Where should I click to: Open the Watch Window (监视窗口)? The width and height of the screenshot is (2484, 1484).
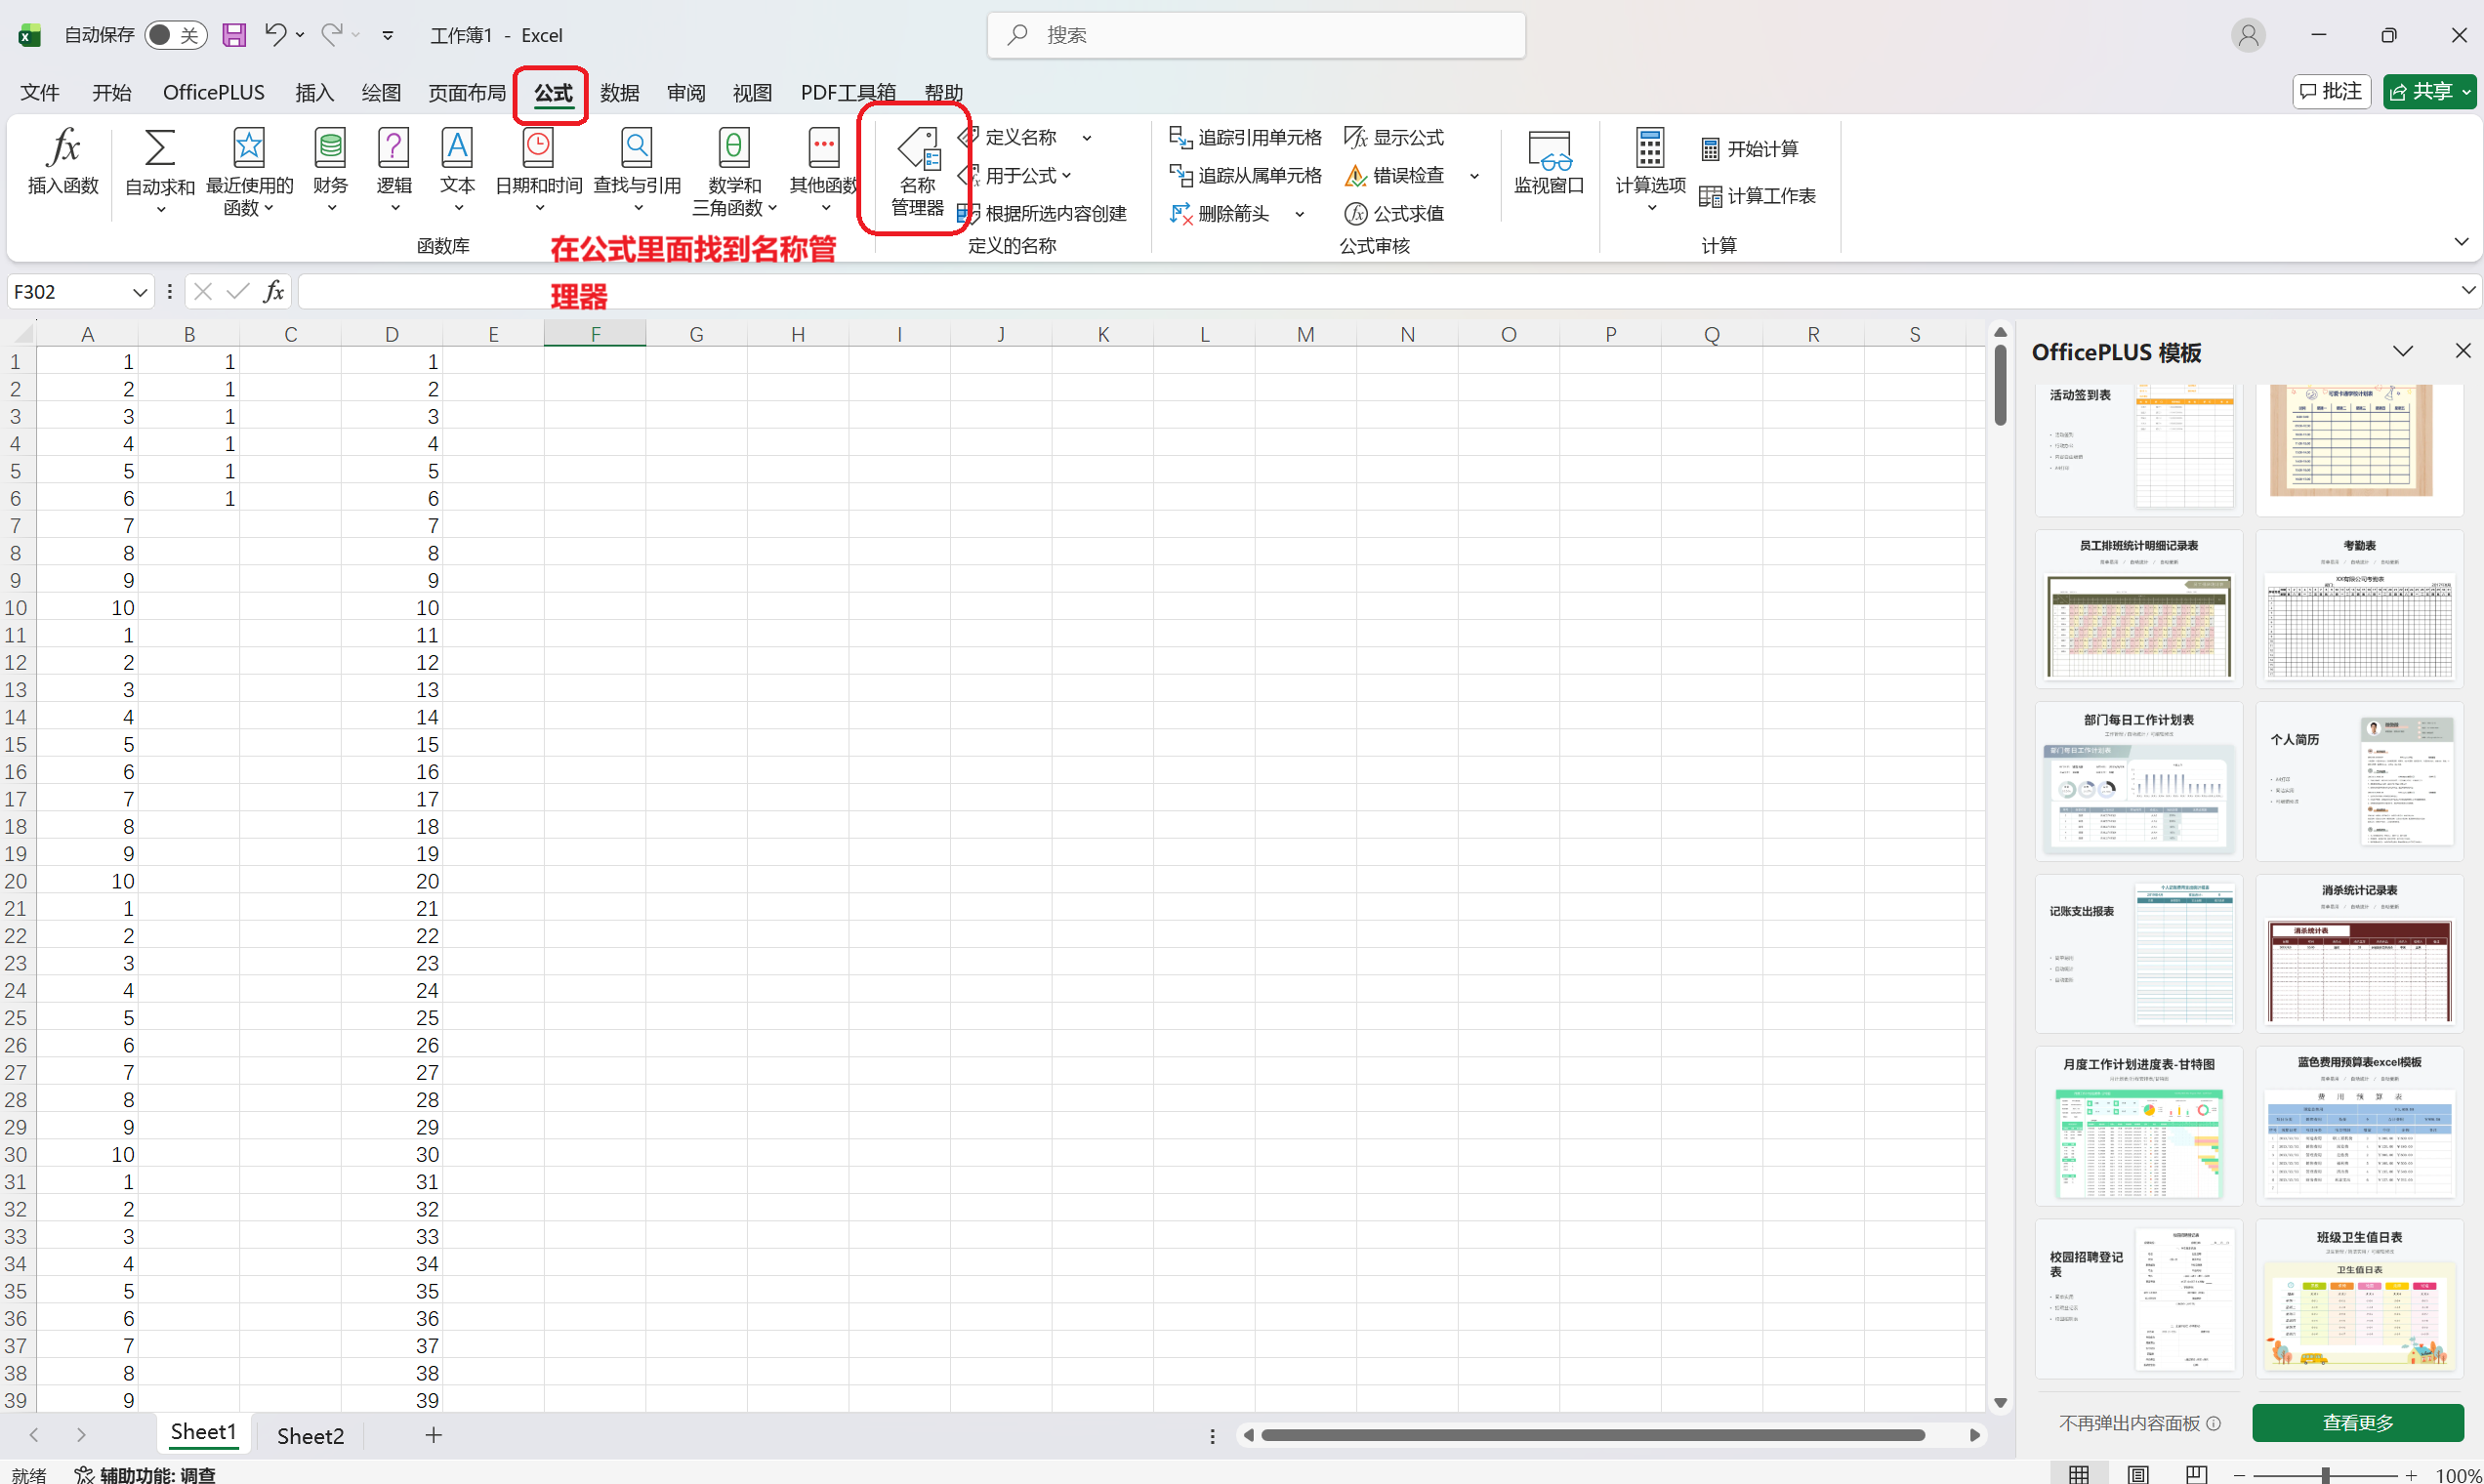[x=1548, y=162]
